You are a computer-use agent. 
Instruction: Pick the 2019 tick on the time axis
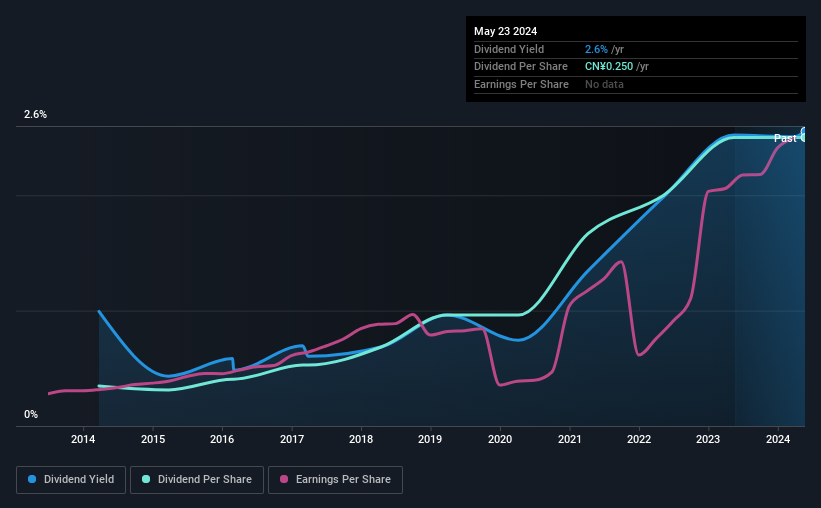tap(430, 439)
